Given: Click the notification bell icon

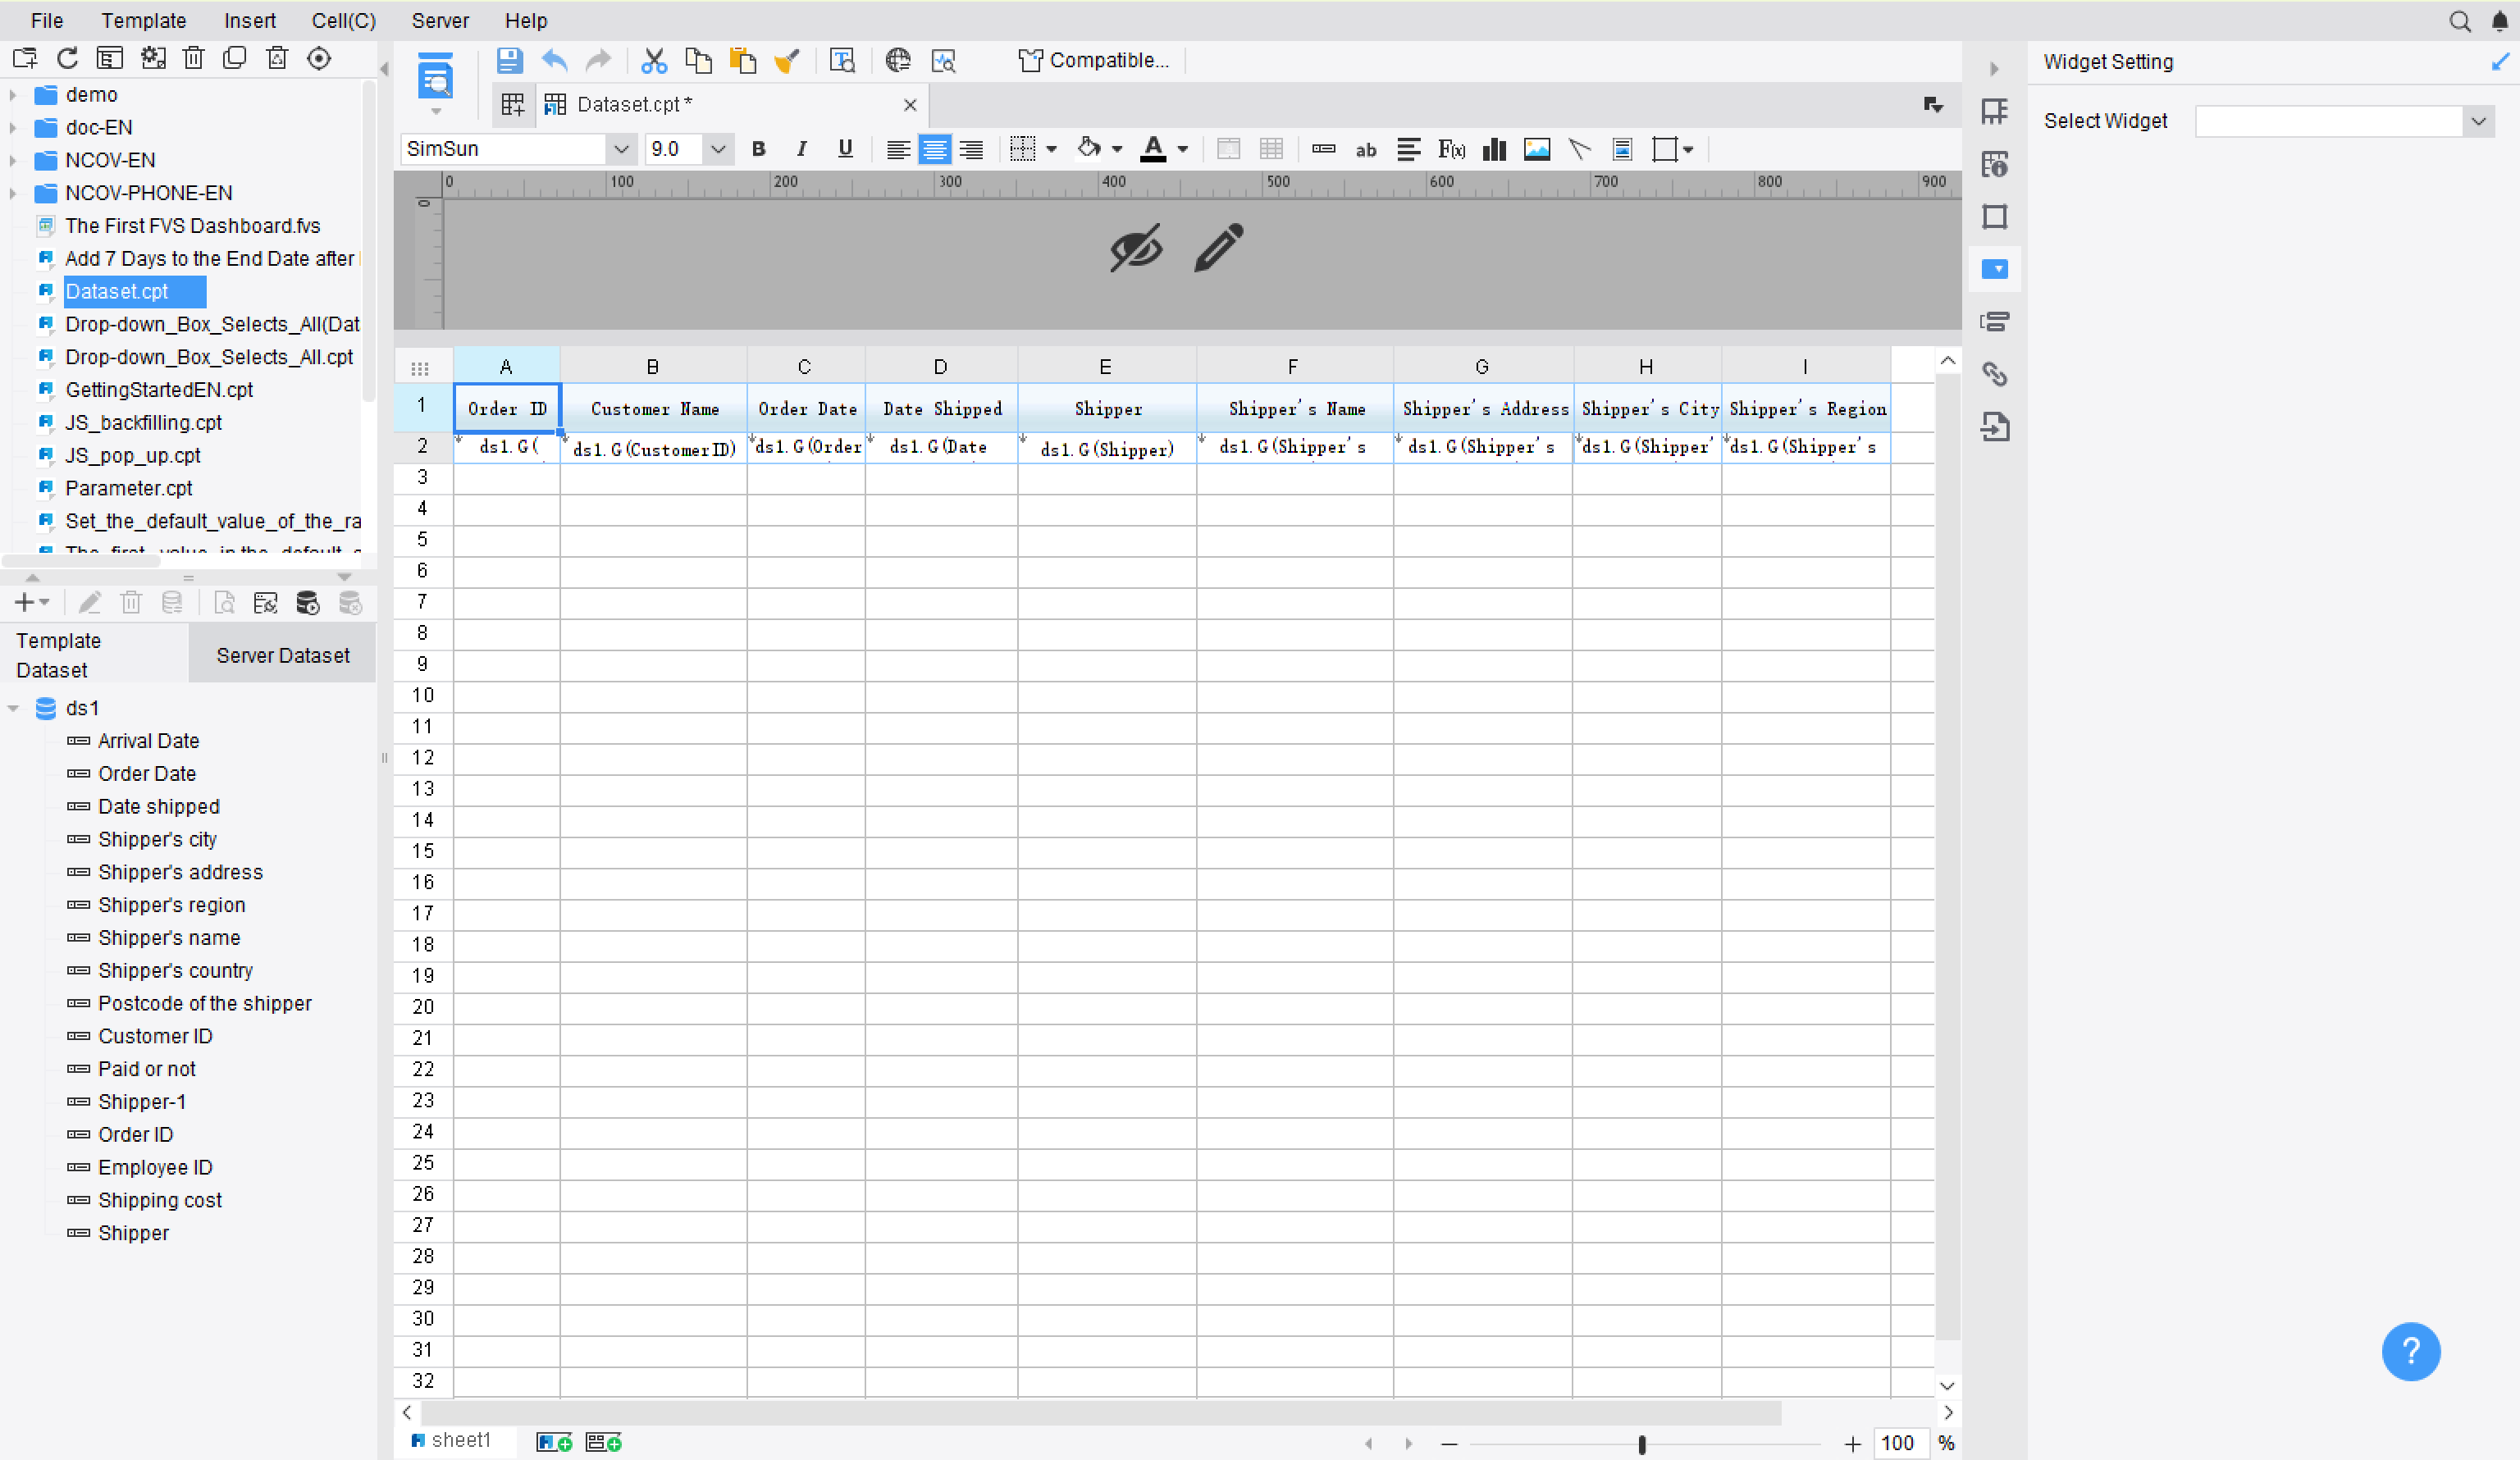Looking at the screenshot, I should 2500,21.
